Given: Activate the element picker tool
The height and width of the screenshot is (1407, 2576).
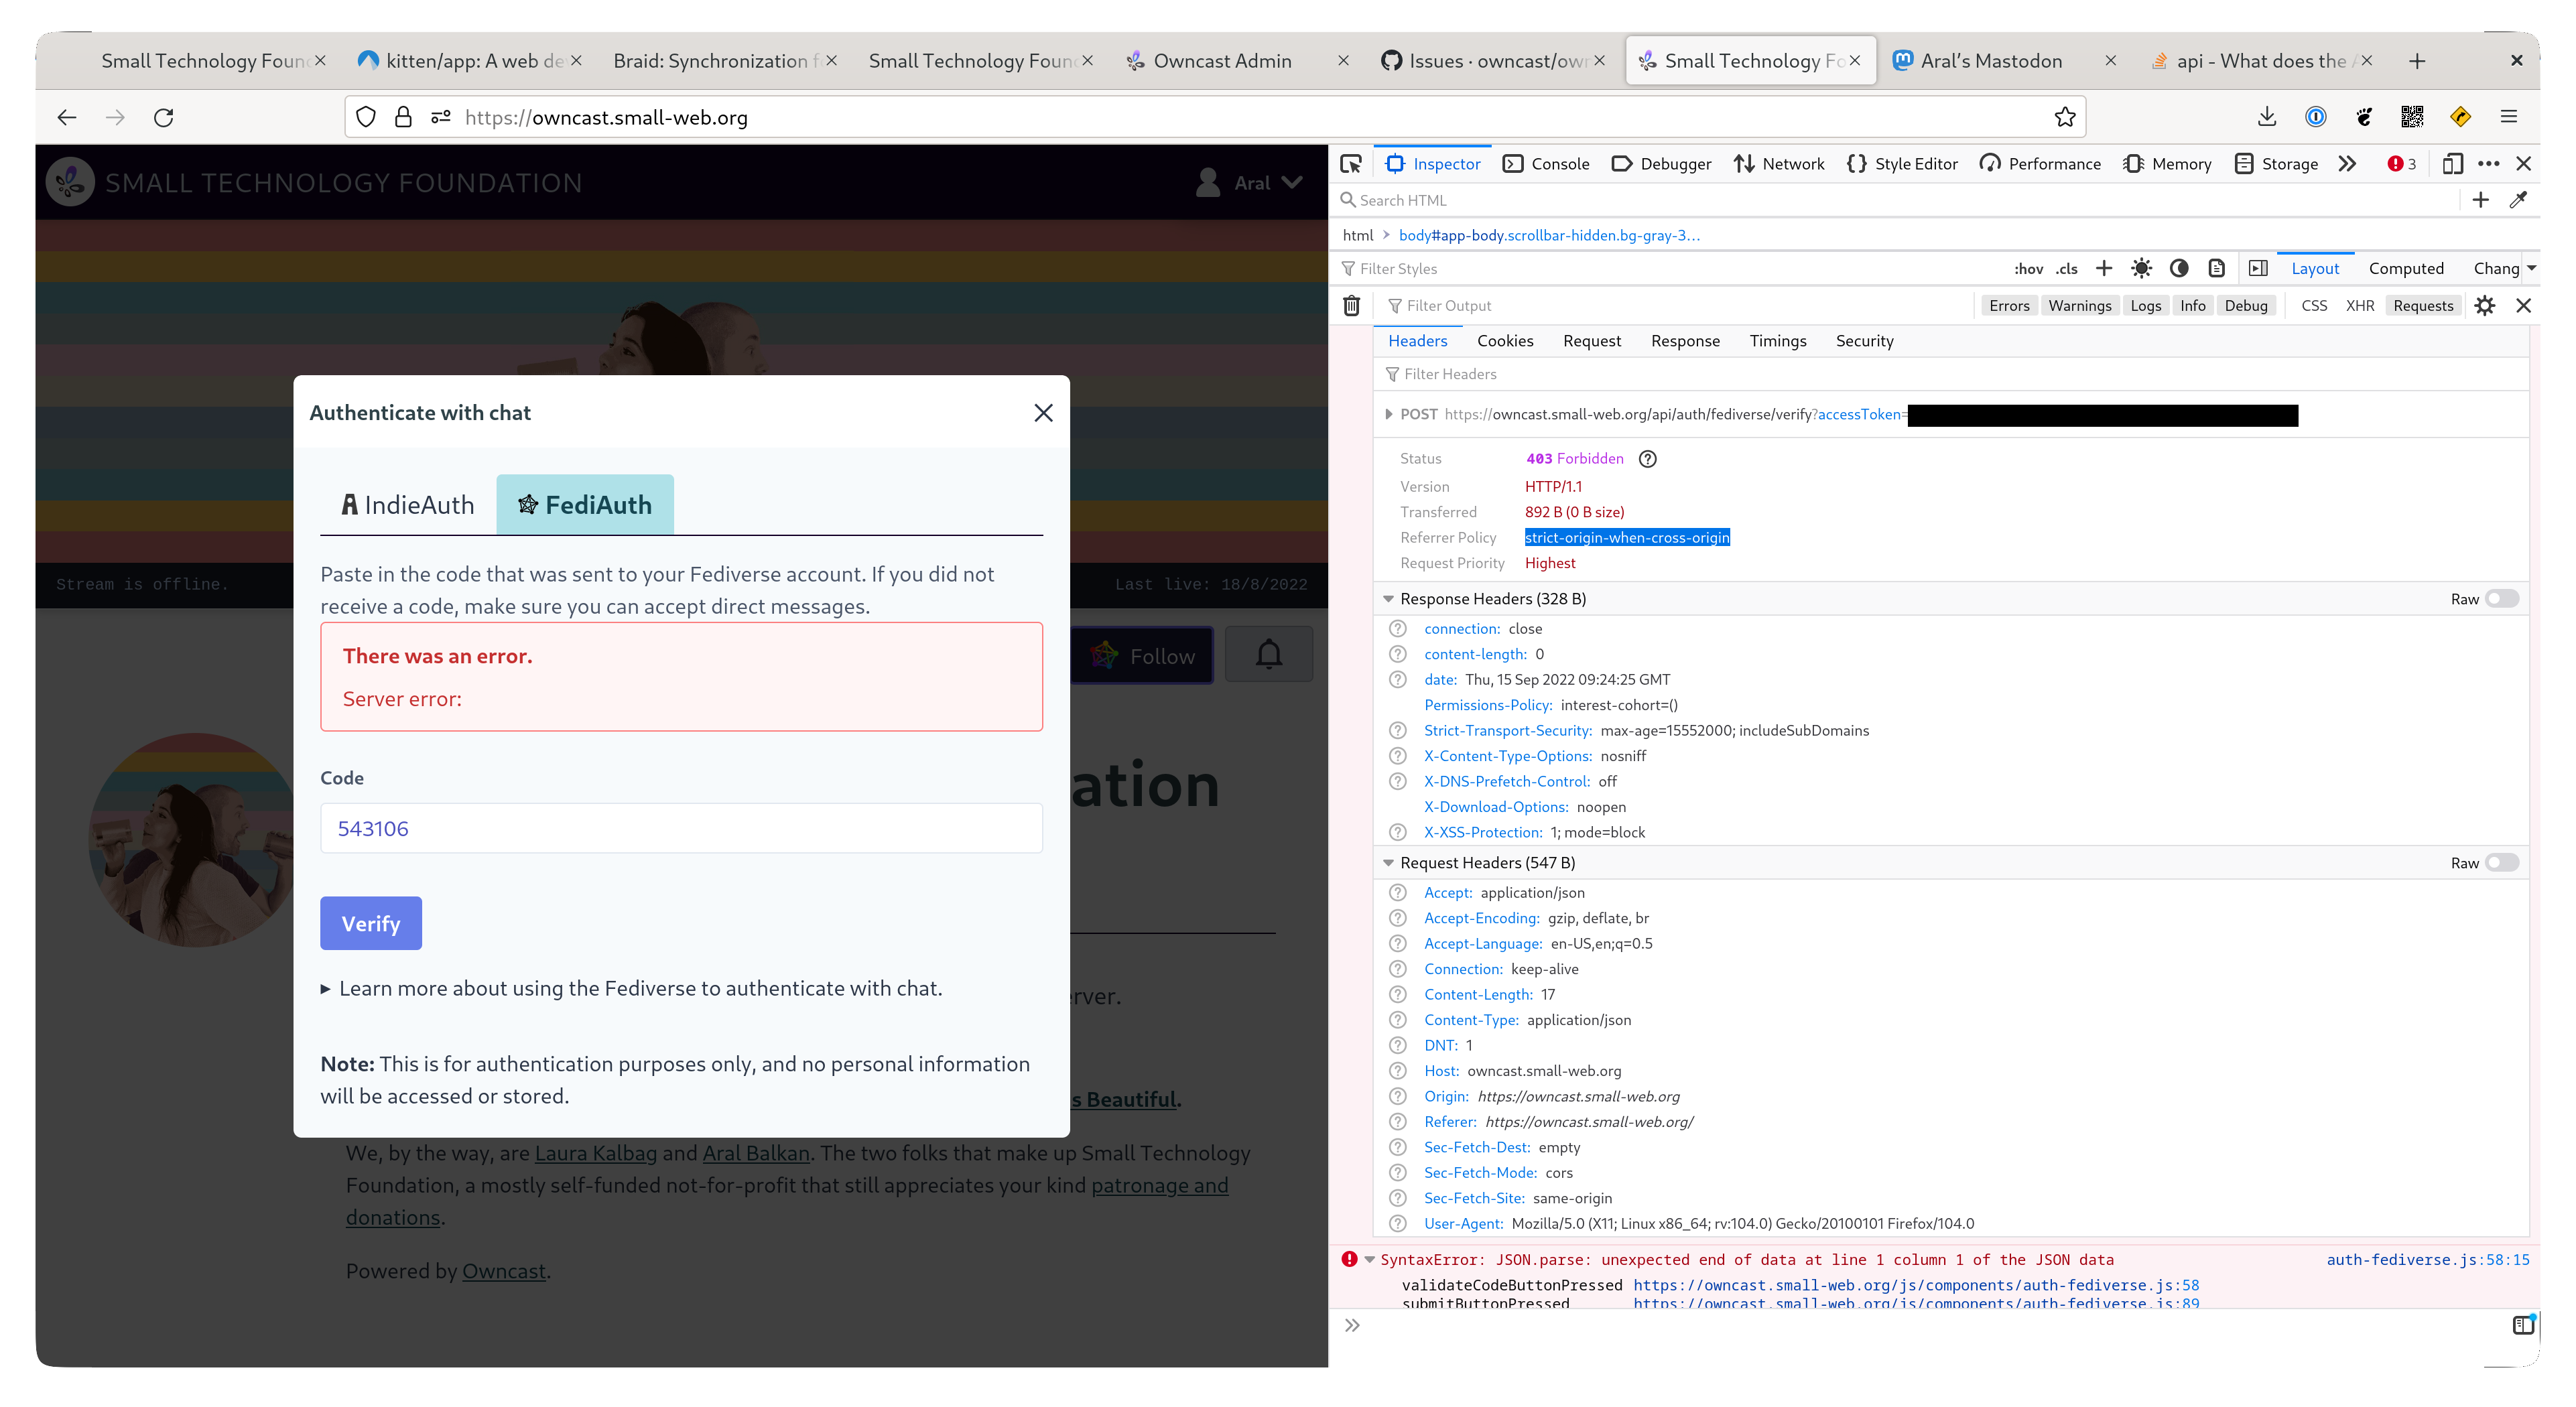Looking at the screenshot, I should pyautogui.click(x=1351, y=163).
